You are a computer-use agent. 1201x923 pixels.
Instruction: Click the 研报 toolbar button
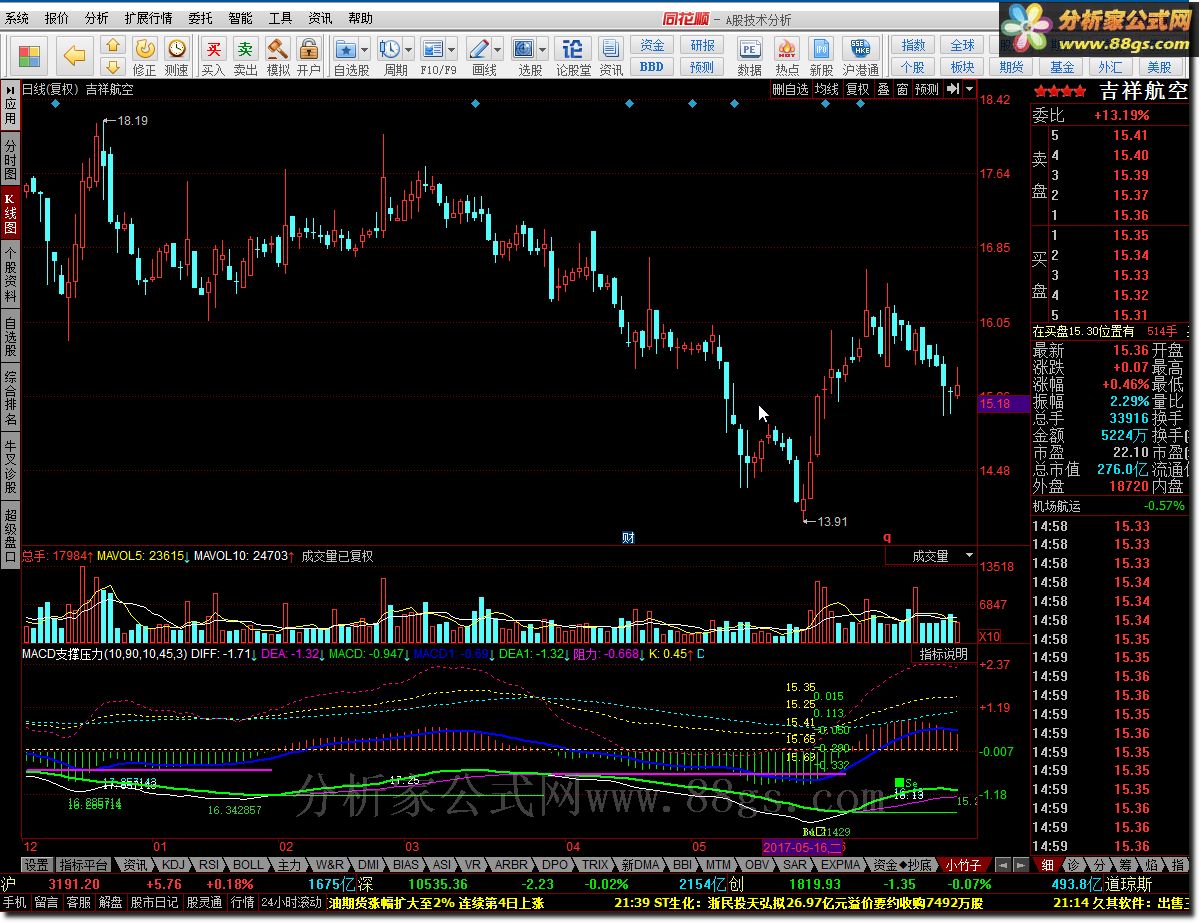[703, 46]
